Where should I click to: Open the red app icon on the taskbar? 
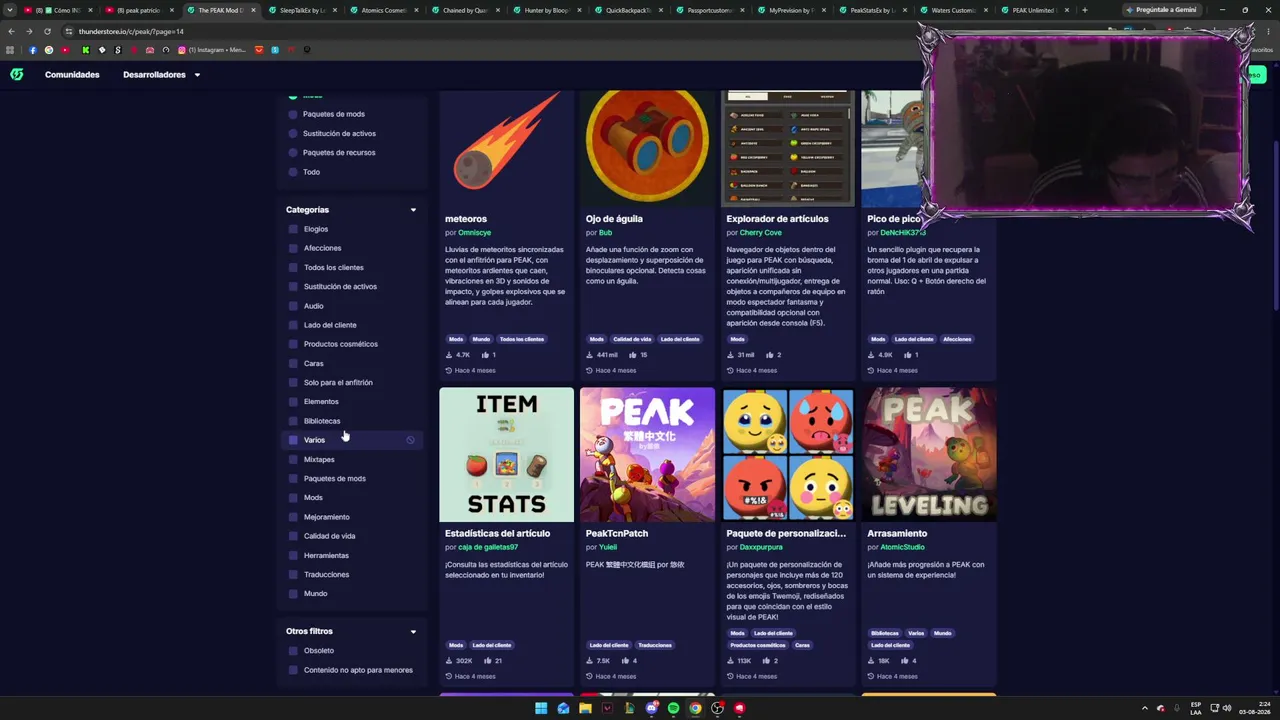pos(739,708)
